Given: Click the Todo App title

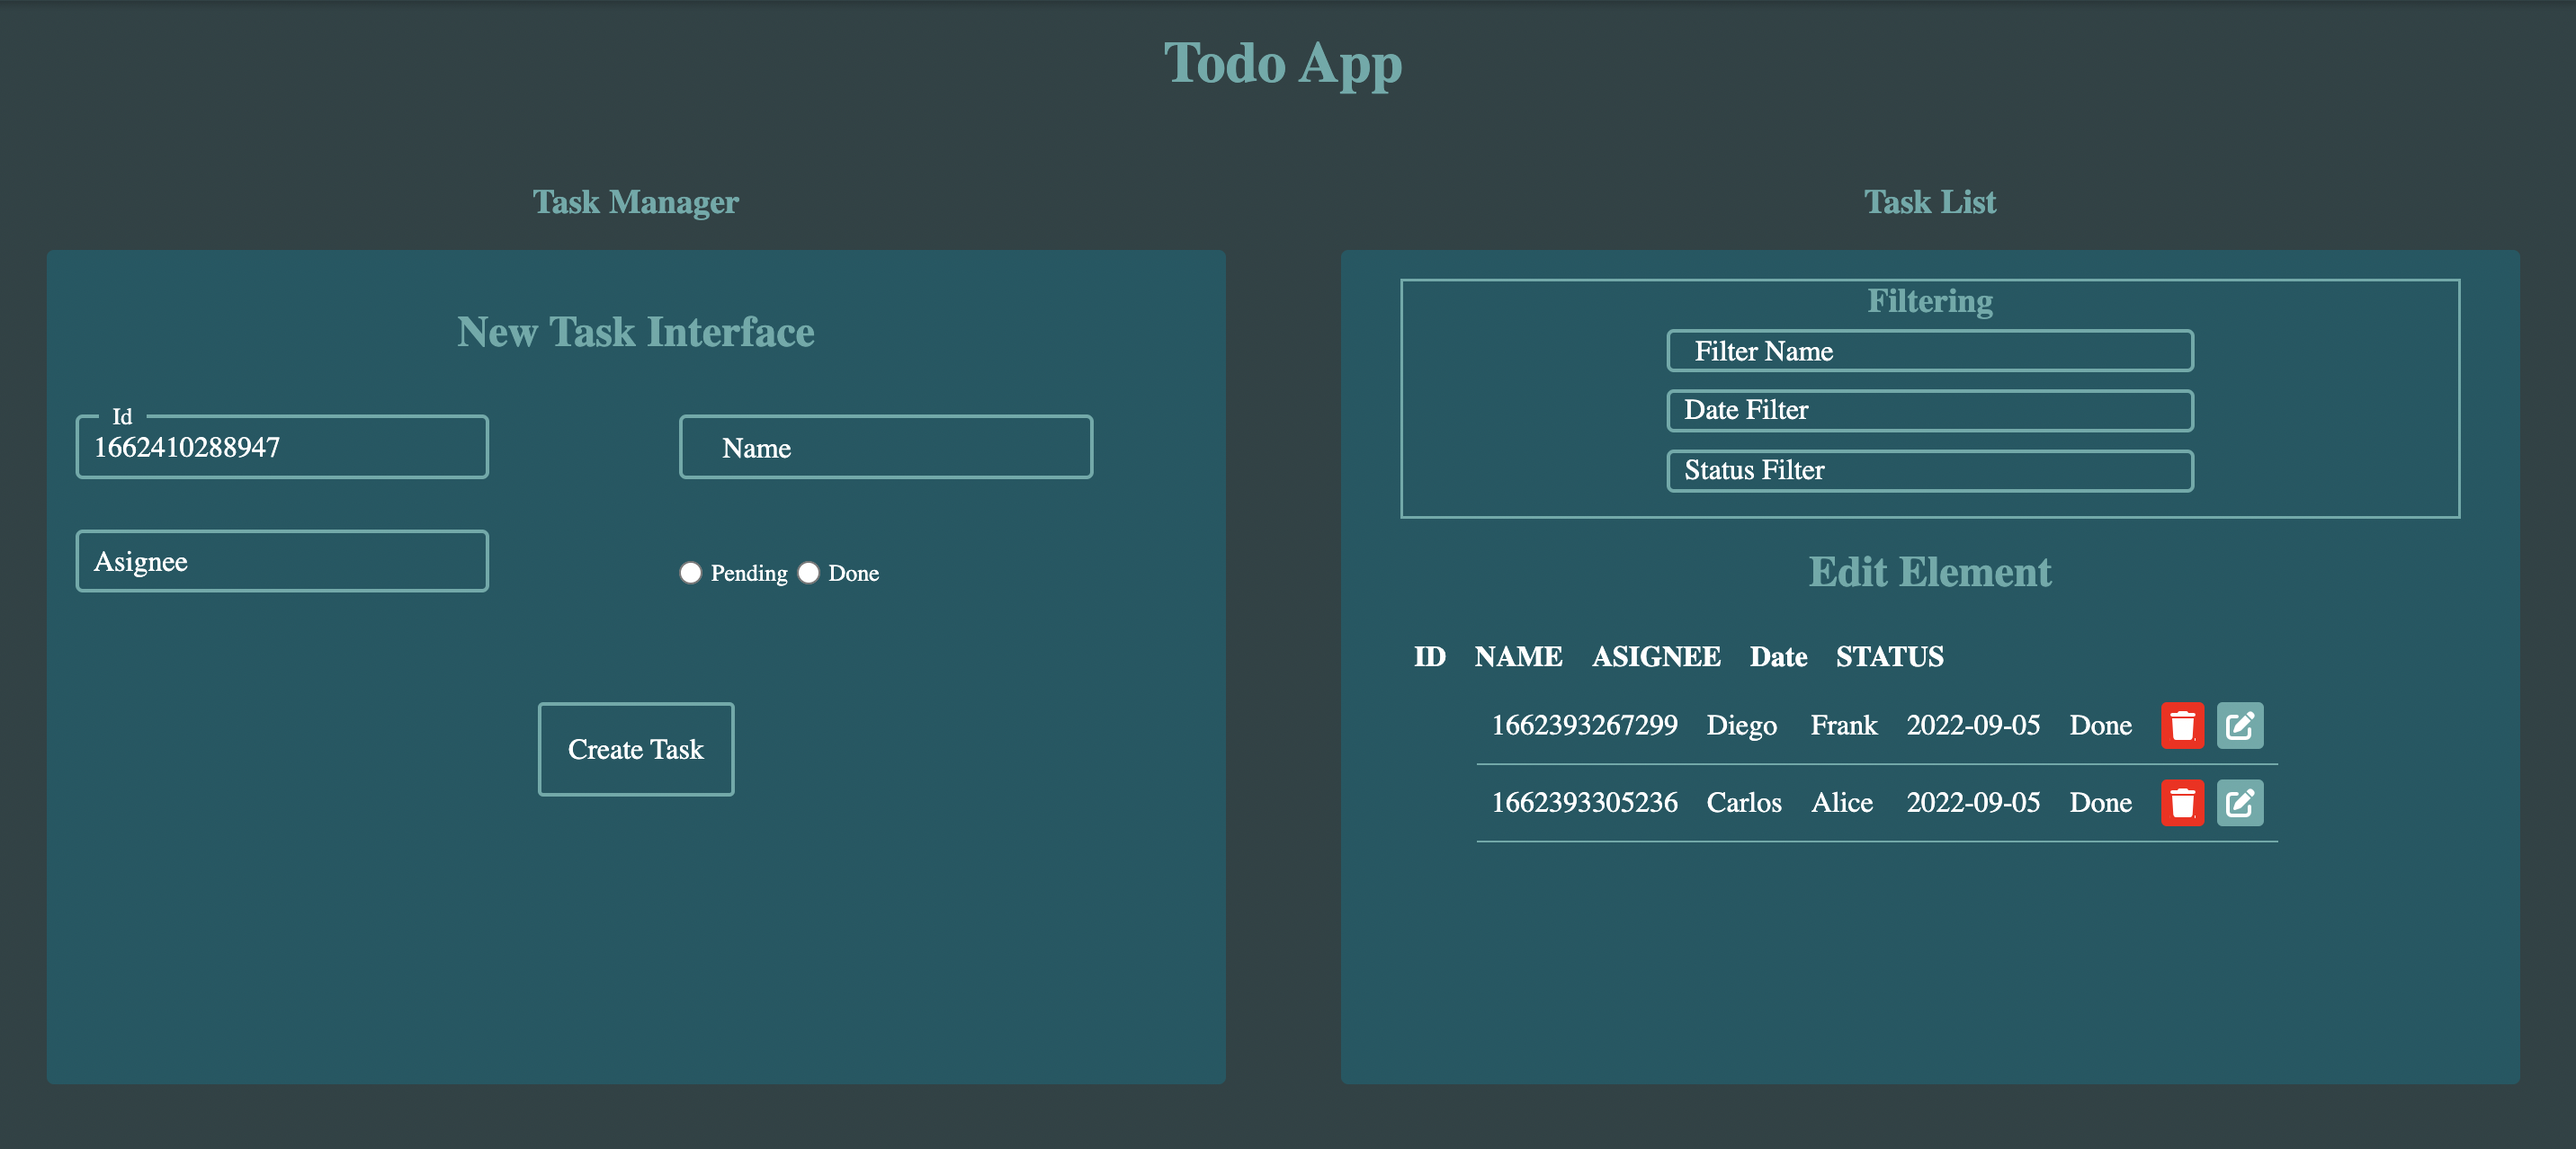Looking at the screenshot, I should pos(1283,64).
